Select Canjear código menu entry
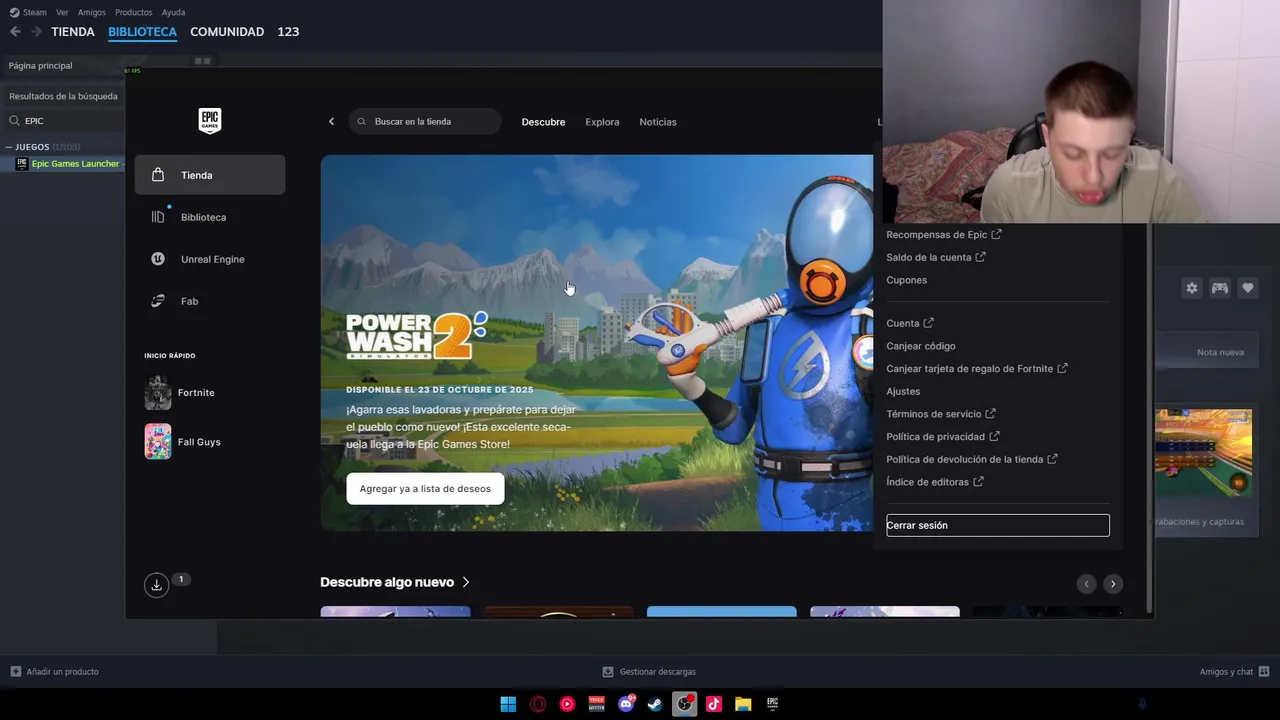The height and width of the screenshot is (720, 1280). coord(921,346)
